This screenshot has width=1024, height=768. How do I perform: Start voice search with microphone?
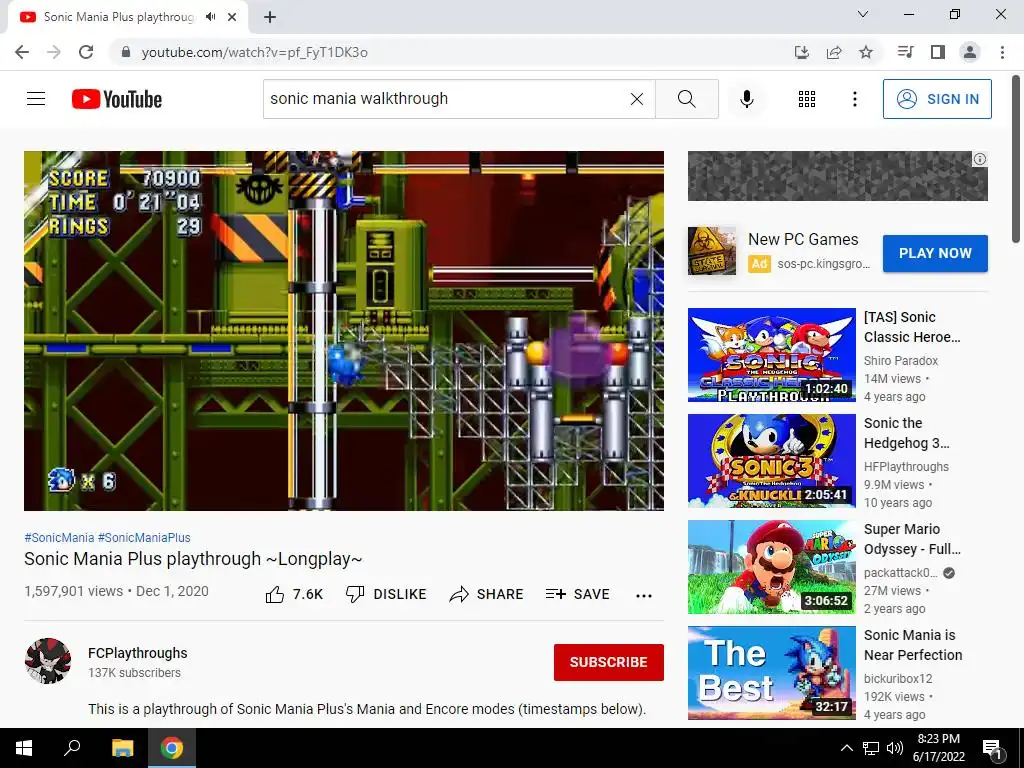(x=746, y=99)
